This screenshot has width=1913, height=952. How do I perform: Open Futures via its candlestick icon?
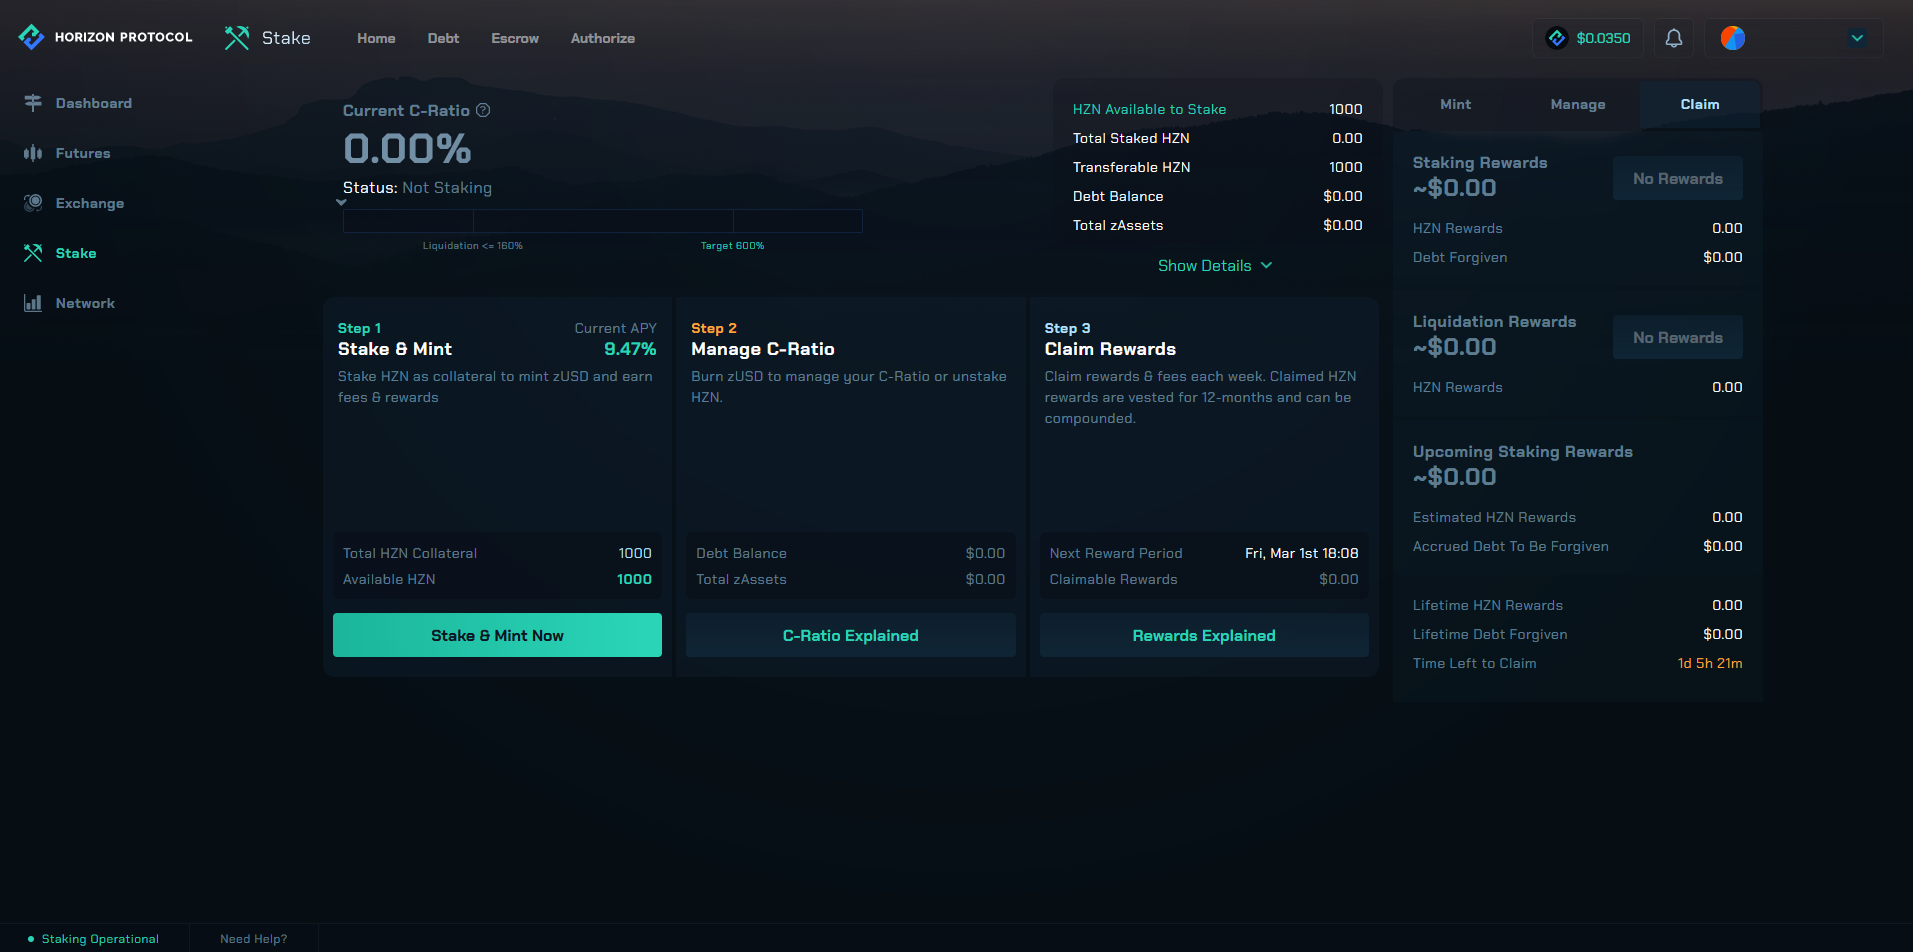pyautogui.click(x=33, y=153)
